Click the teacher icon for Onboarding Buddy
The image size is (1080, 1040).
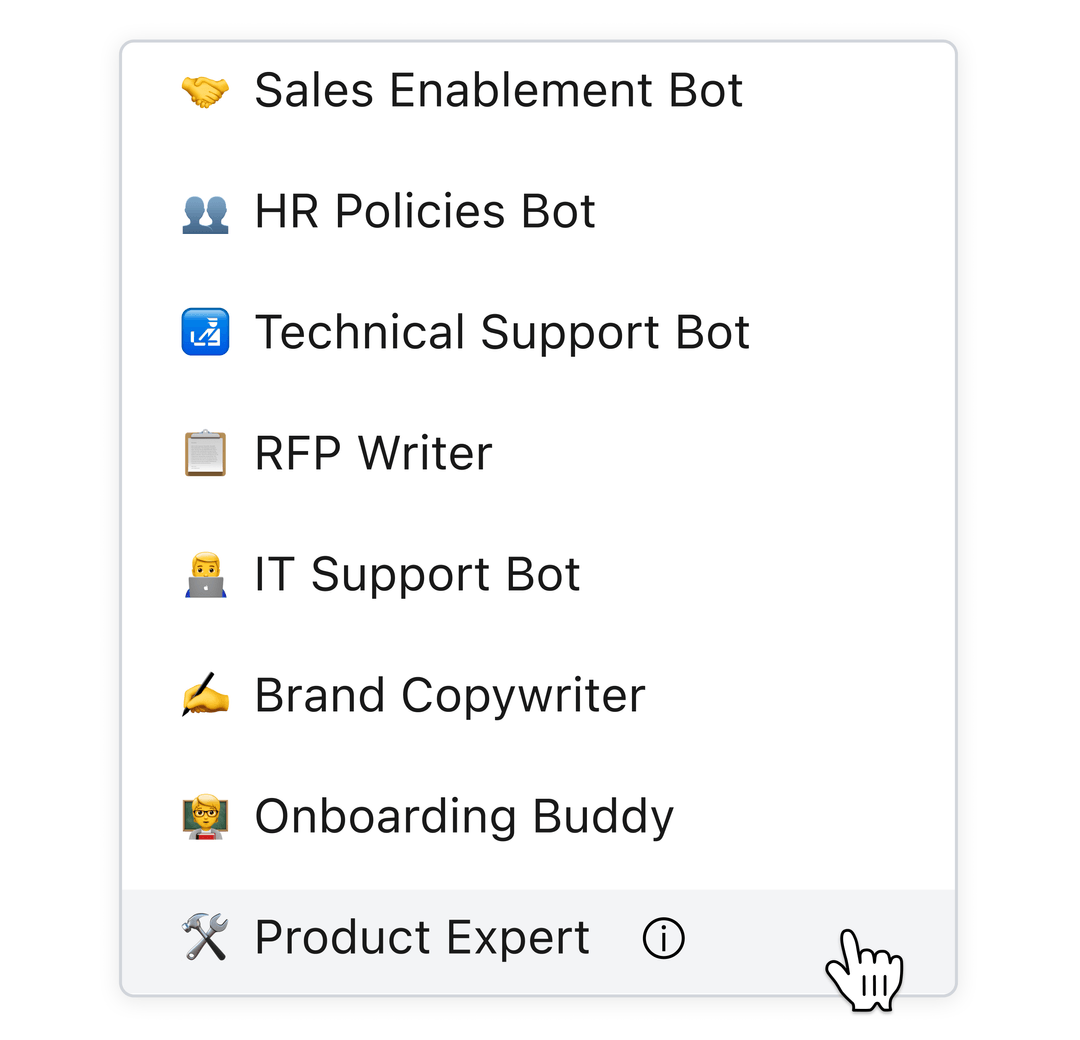[205, 816]
